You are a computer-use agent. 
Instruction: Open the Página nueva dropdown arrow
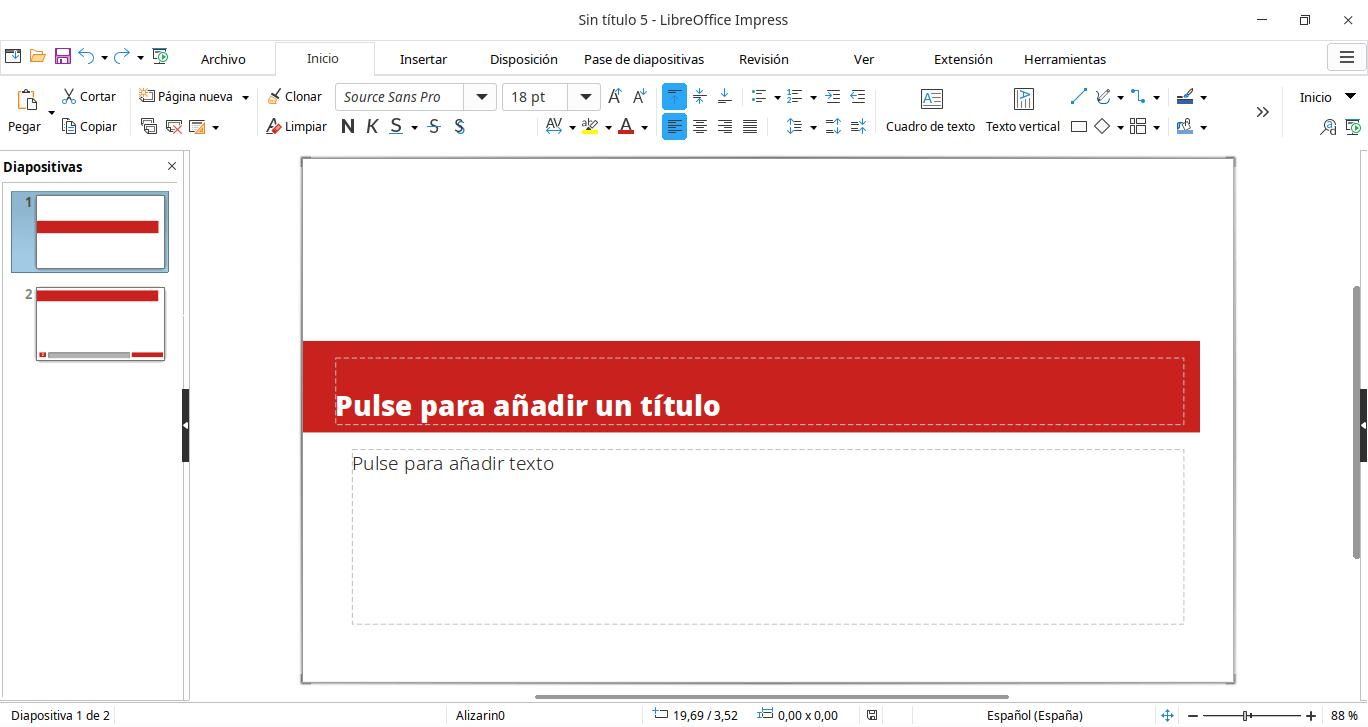(x=245, y=98)
